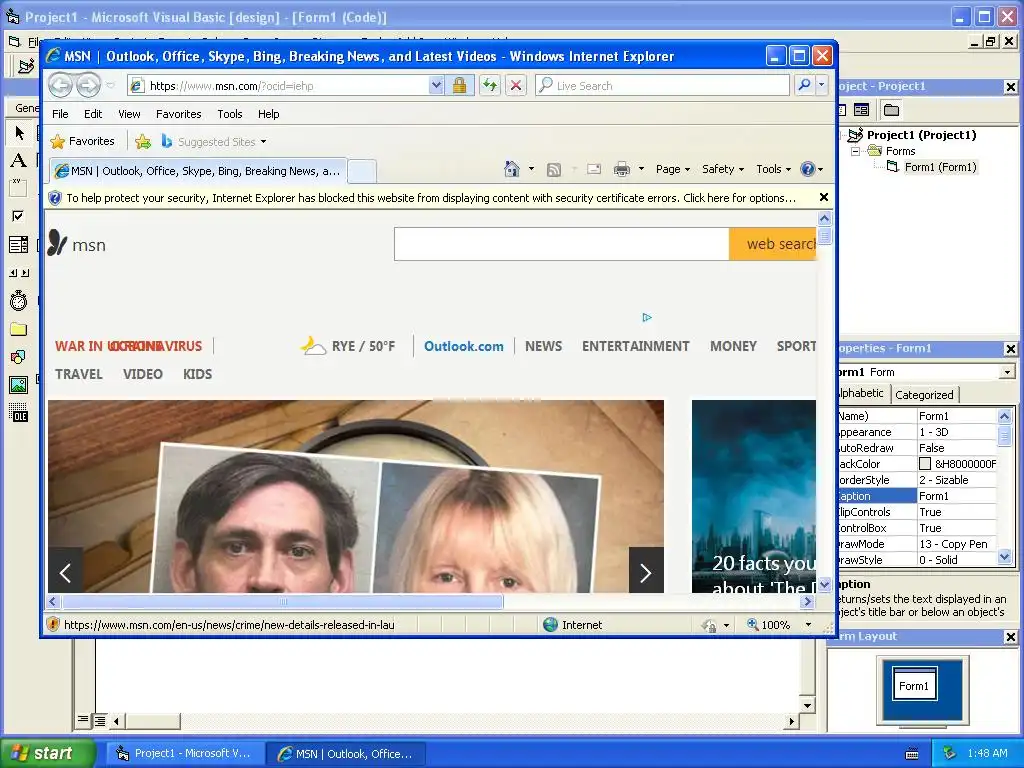Click the IE Home icon
The height and width of the screenshot is (768, 1024).
click(512, 169)
